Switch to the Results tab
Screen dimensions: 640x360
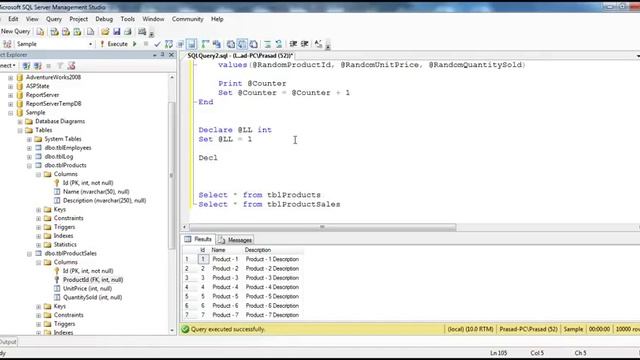198,239
